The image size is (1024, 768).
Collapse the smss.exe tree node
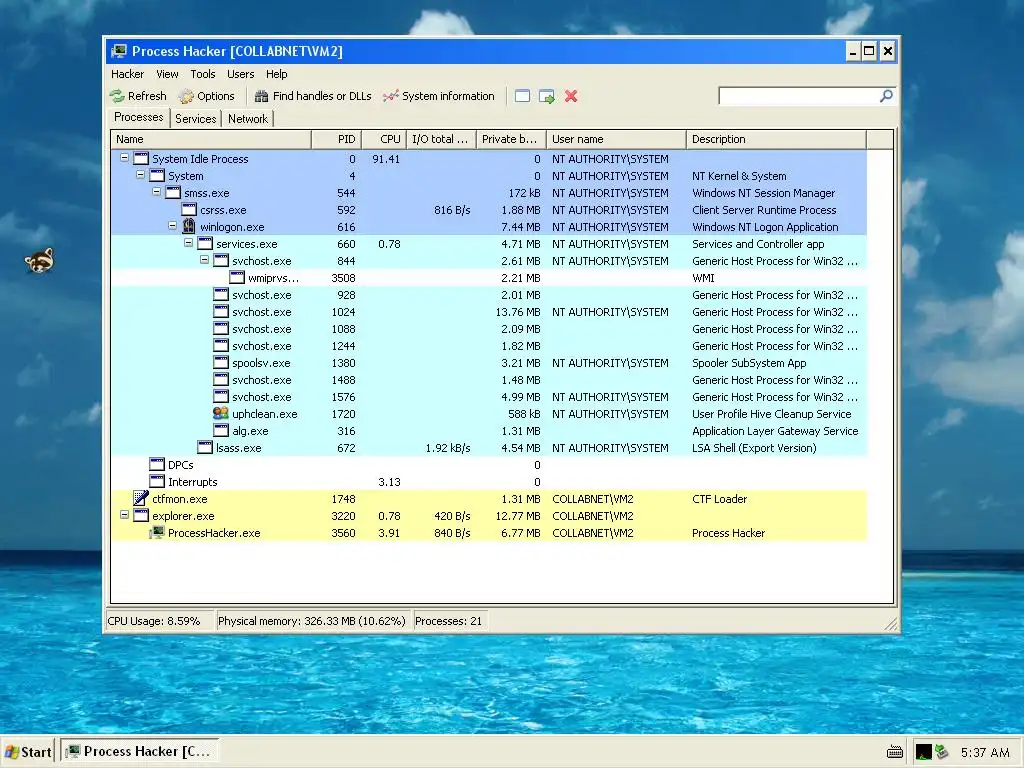[156, 192]
